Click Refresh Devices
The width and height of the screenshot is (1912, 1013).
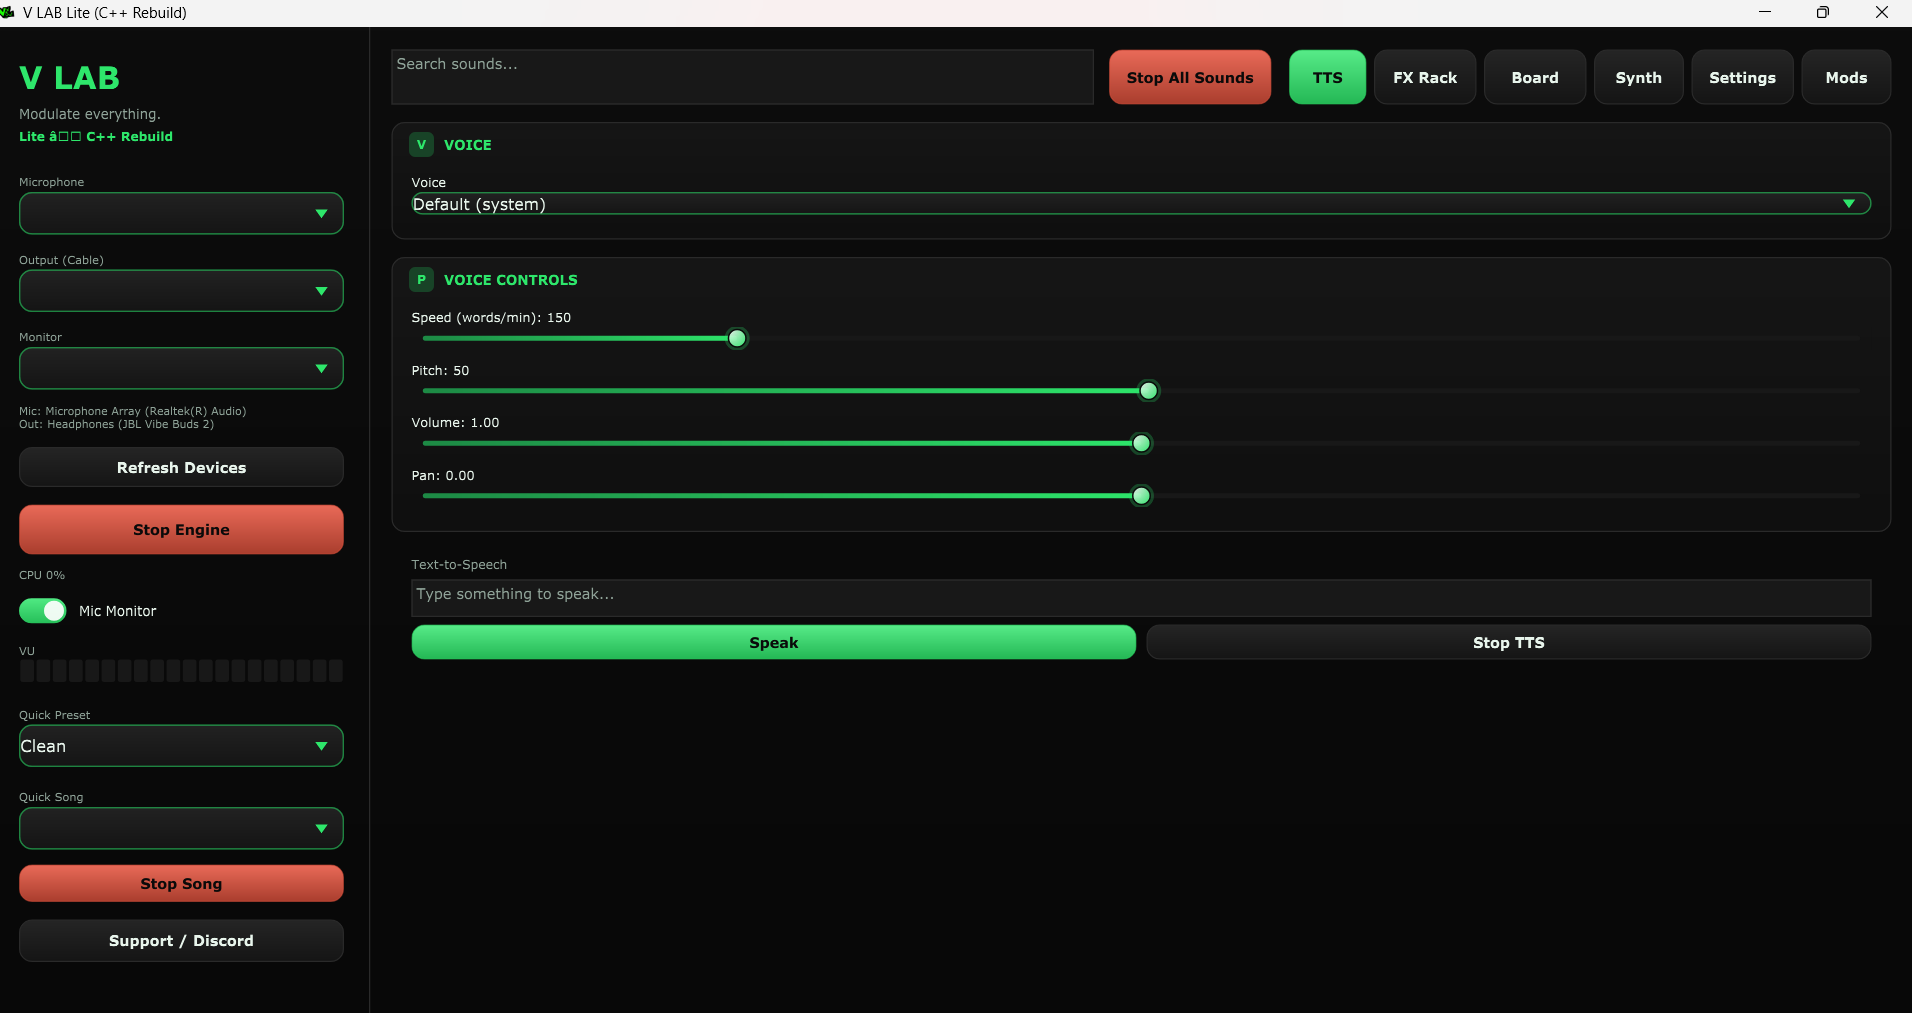click(x=181, y=467)
